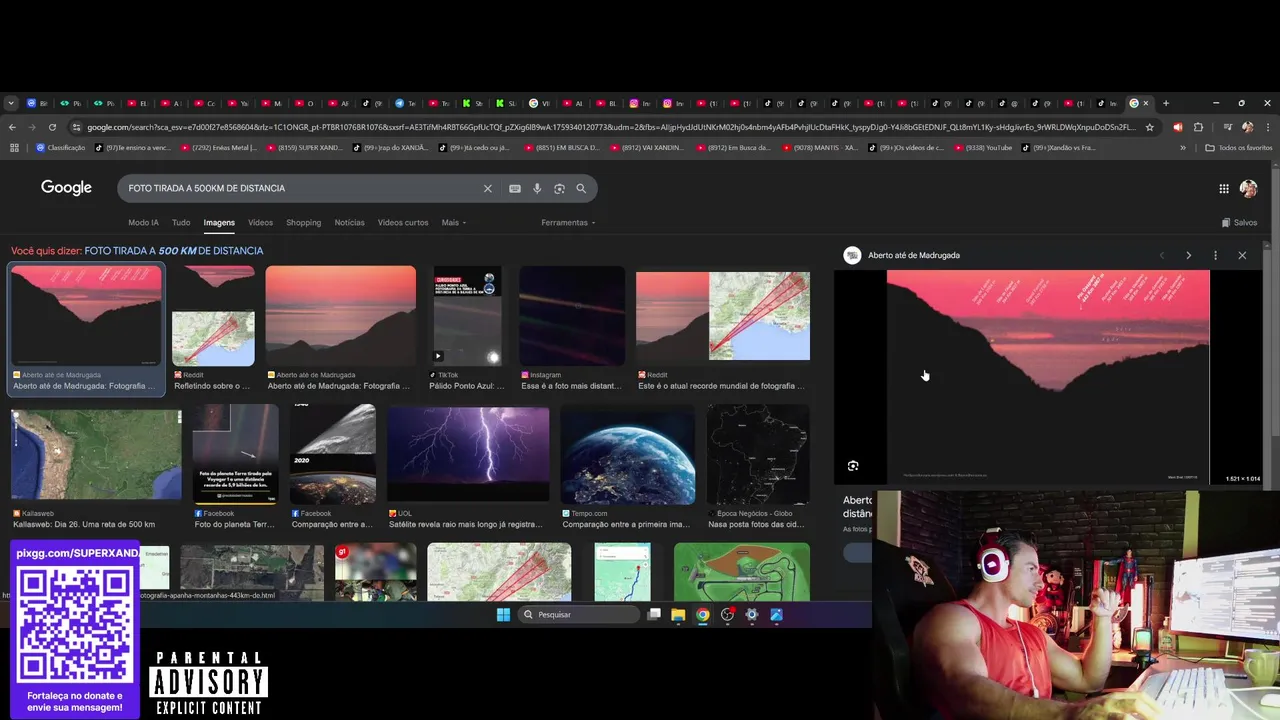Open the Google account avatar
This screenshot has width=1280, height=720.
pos(1248,188)
